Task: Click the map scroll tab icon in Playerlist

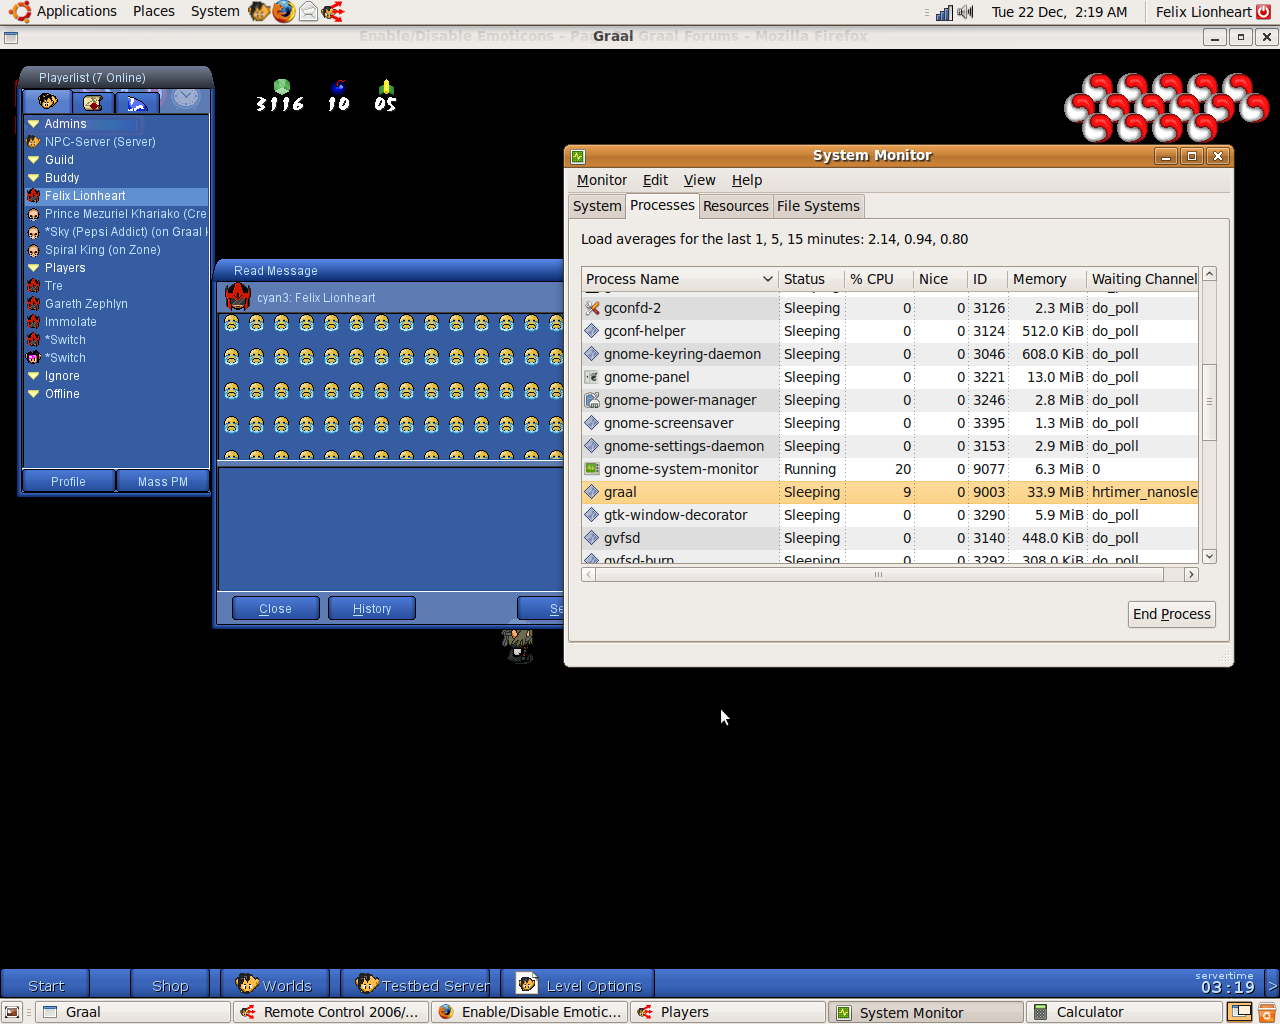Action: (x=93, y=102)
